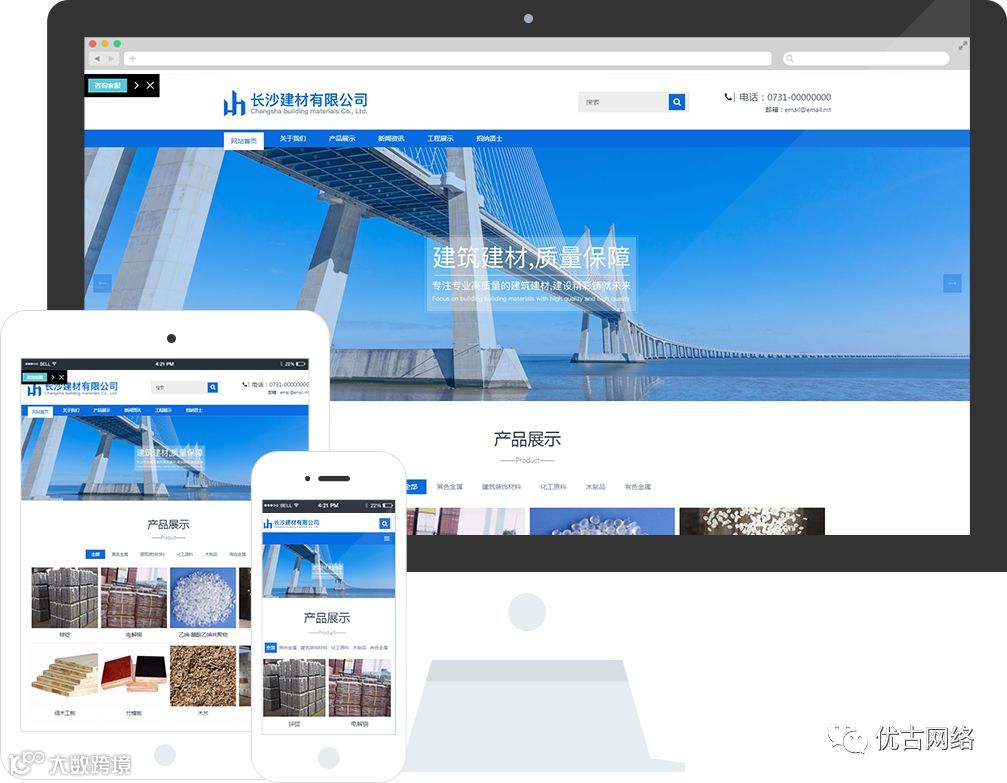The width and height of the screenshot is (1007, 783).
Task: Tap the tablet's round home button
Action: click(165, 755)
